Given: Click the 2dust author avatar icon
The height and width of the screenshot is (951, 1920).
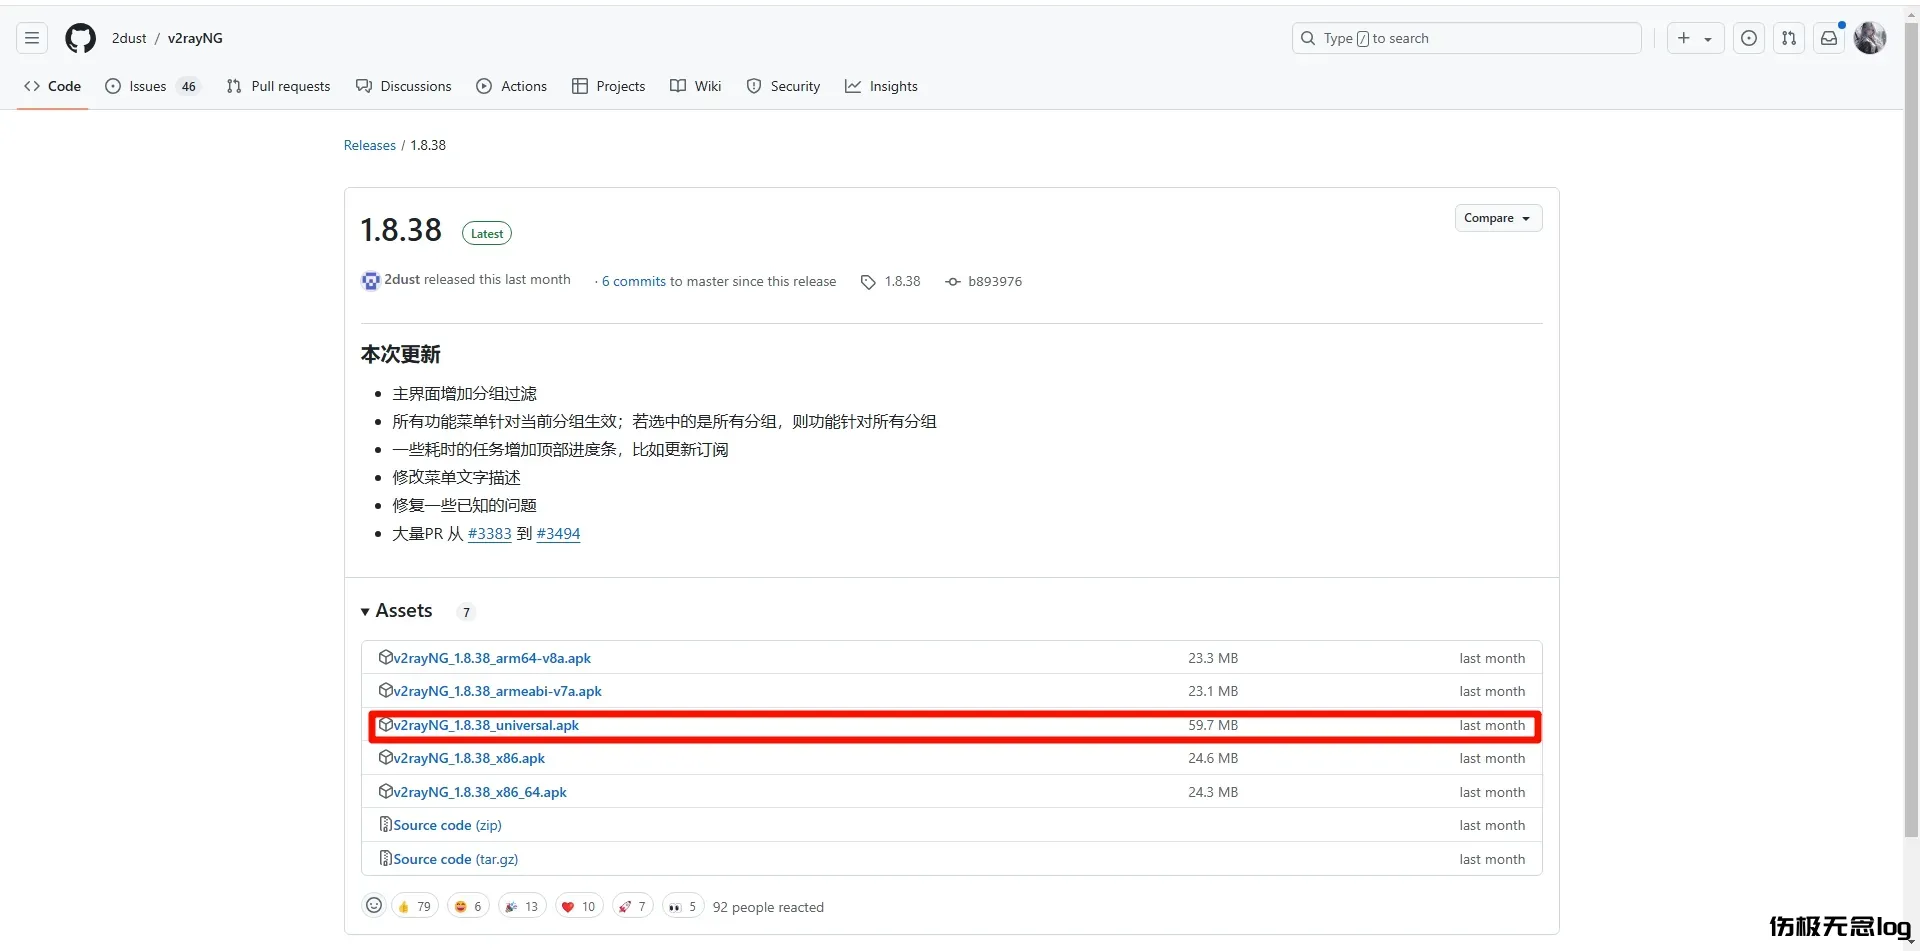Looking at the screenshot, I should point(371,281).
